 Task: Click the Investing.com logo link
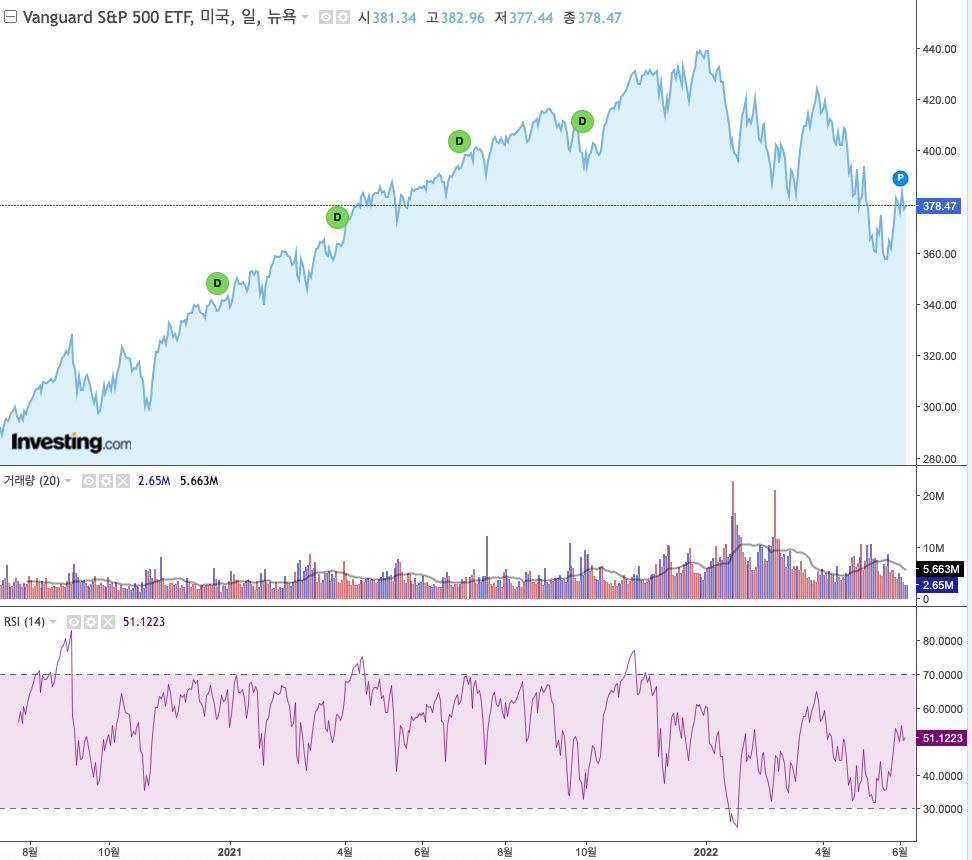[x=71, y=443]
